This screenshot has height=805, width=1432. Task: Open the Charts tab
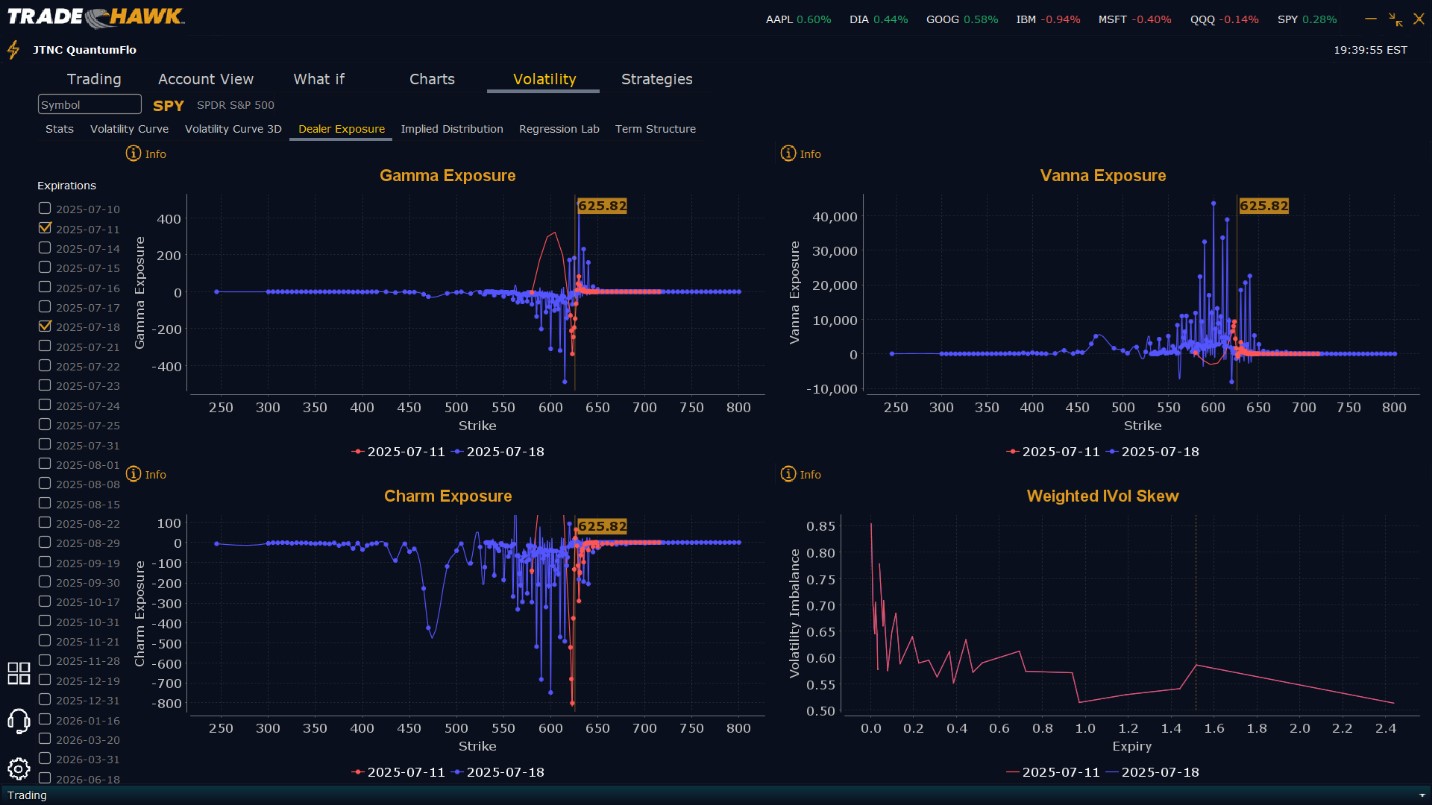pyautogui.click(x=432, y=79)
